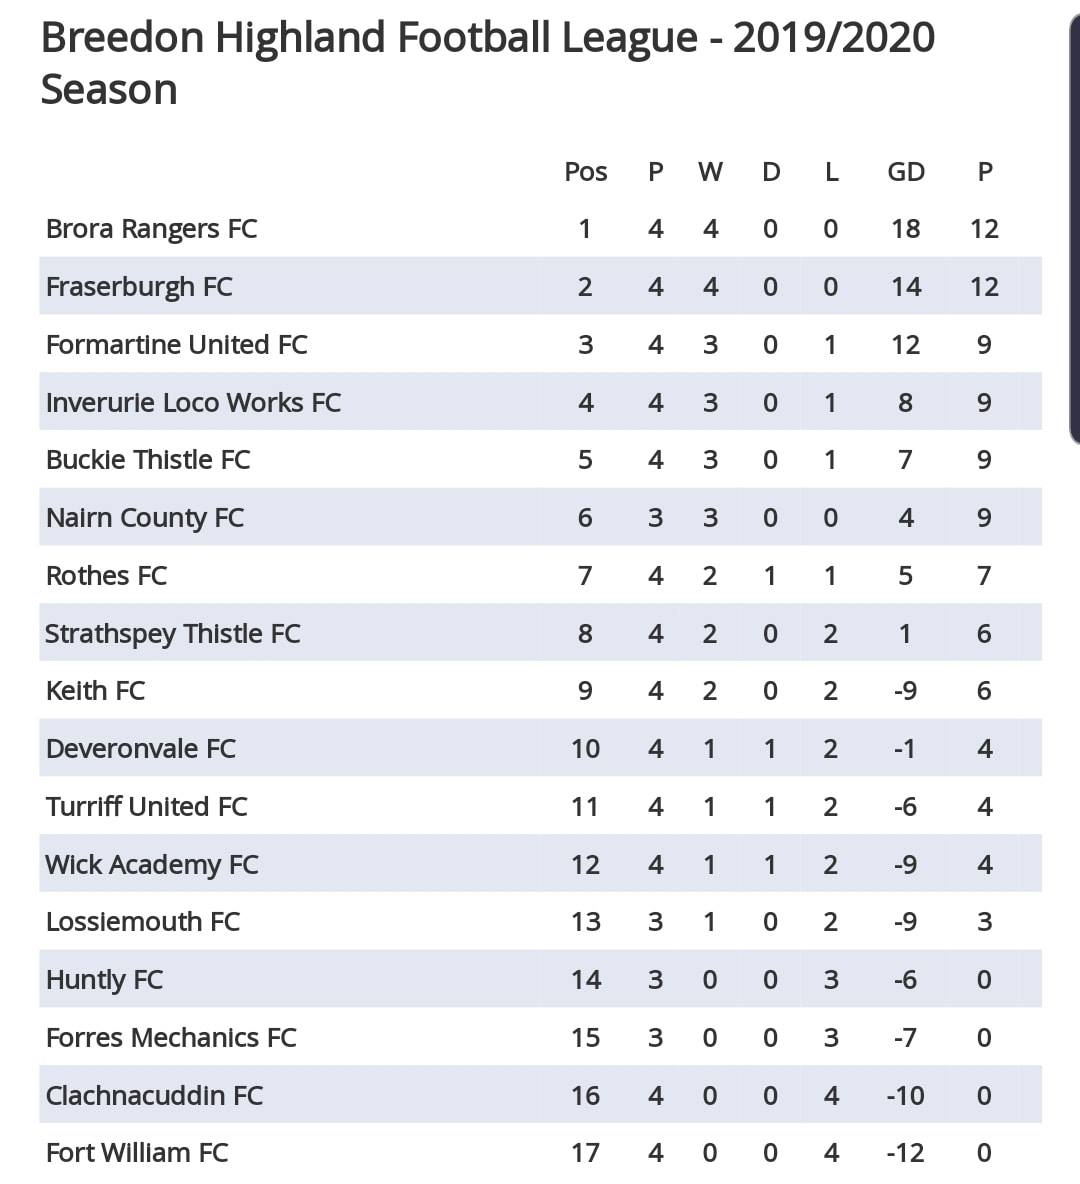Click Wick Academy FC name
1080x1184 pixels.
click(152, 865)
